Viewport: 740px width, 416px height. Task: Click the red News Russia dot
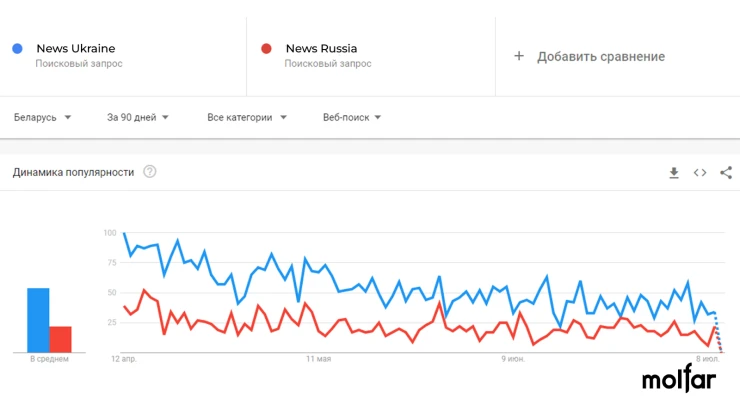[266, 48]
